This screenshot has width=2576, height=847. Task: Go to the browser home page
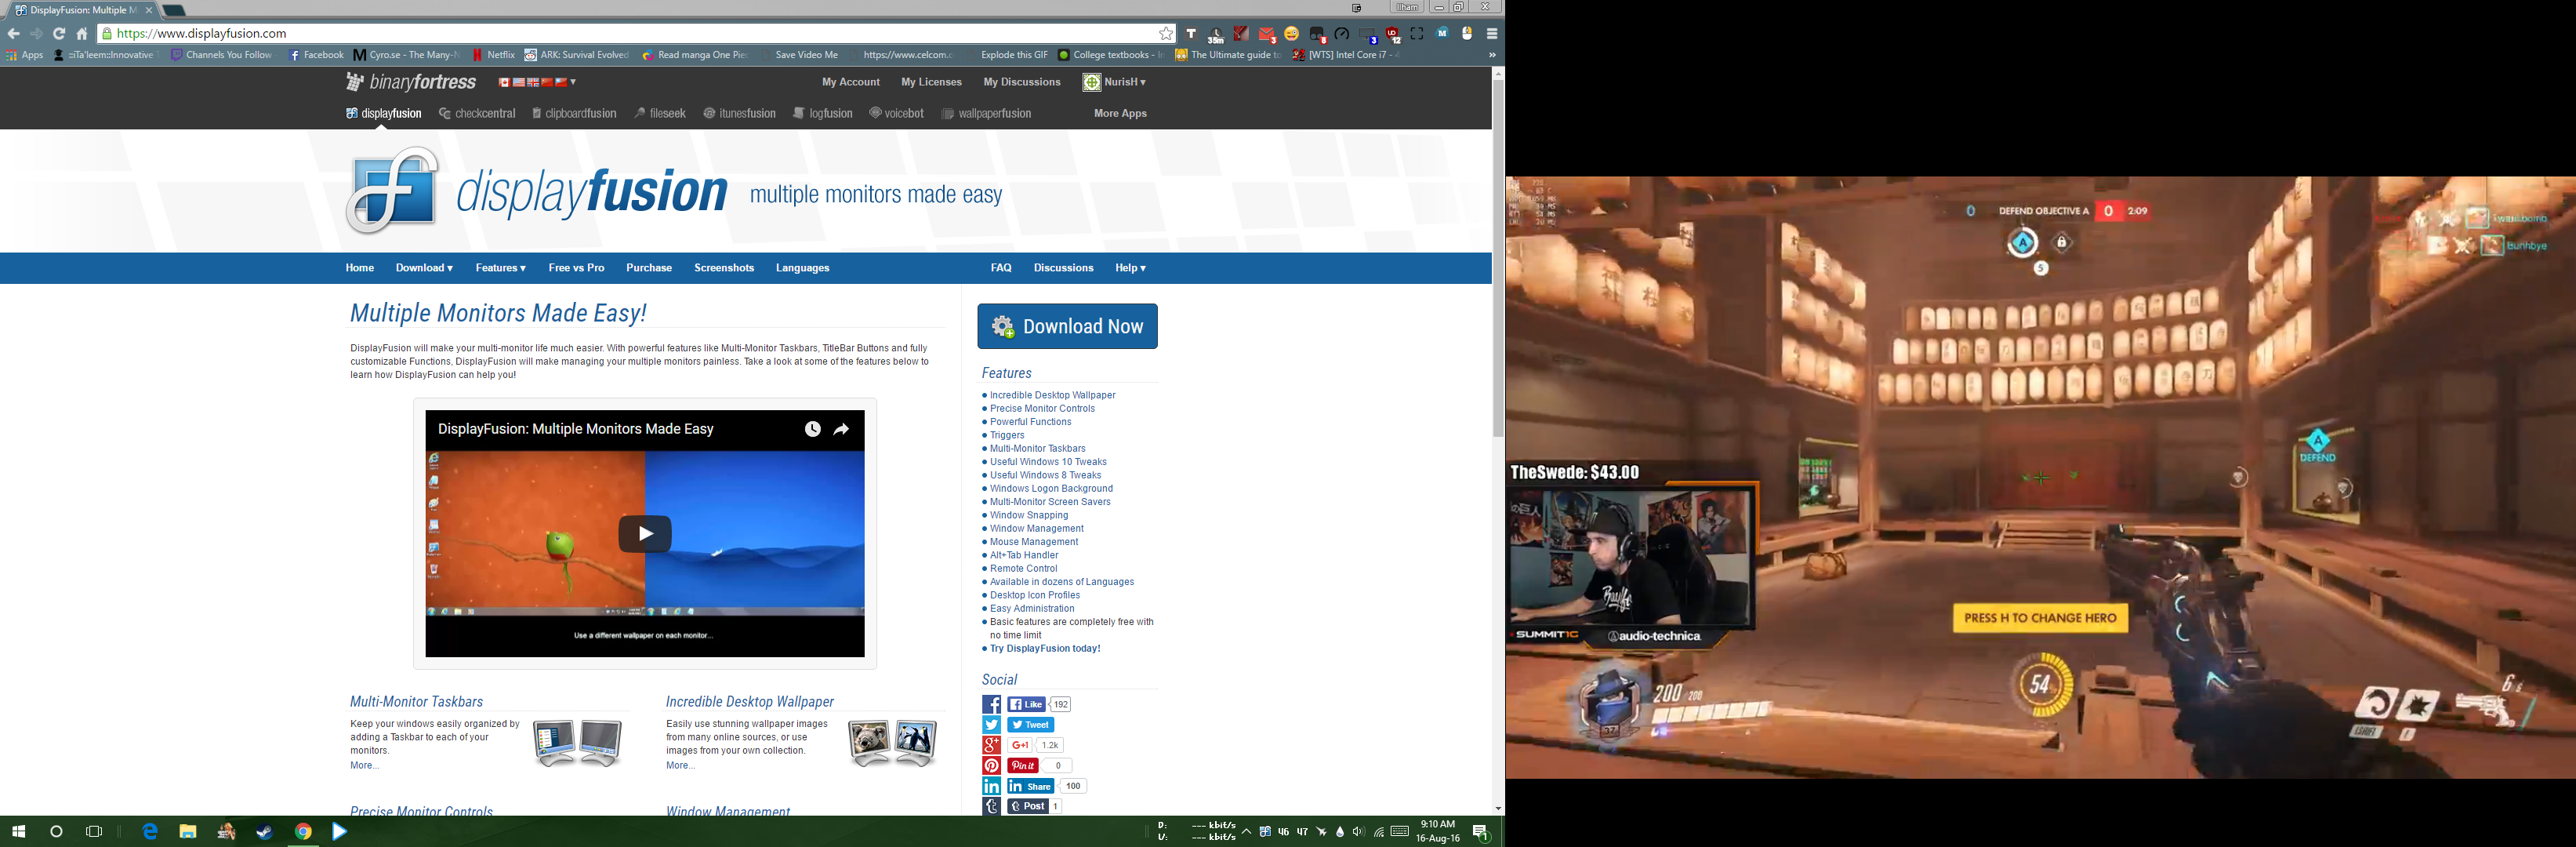[82, 33]
